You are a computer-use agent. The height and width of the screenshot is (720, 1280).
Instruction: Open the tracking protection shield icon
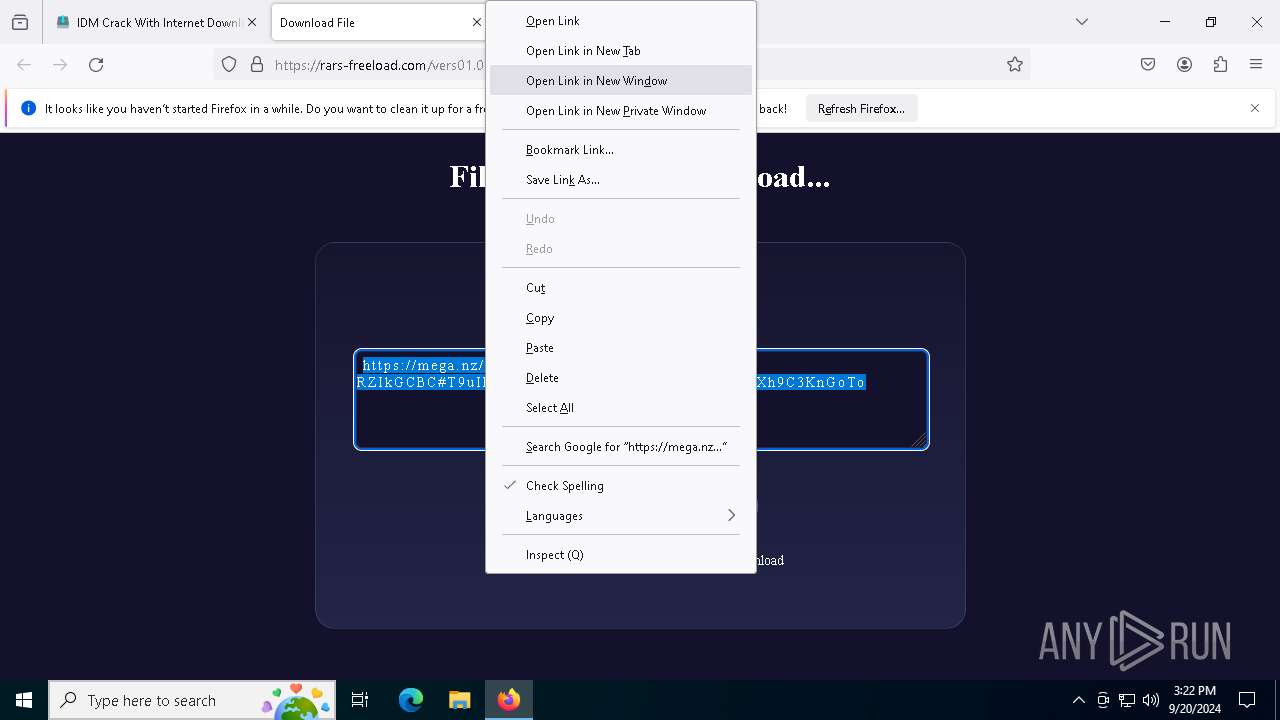coord(229,65)
